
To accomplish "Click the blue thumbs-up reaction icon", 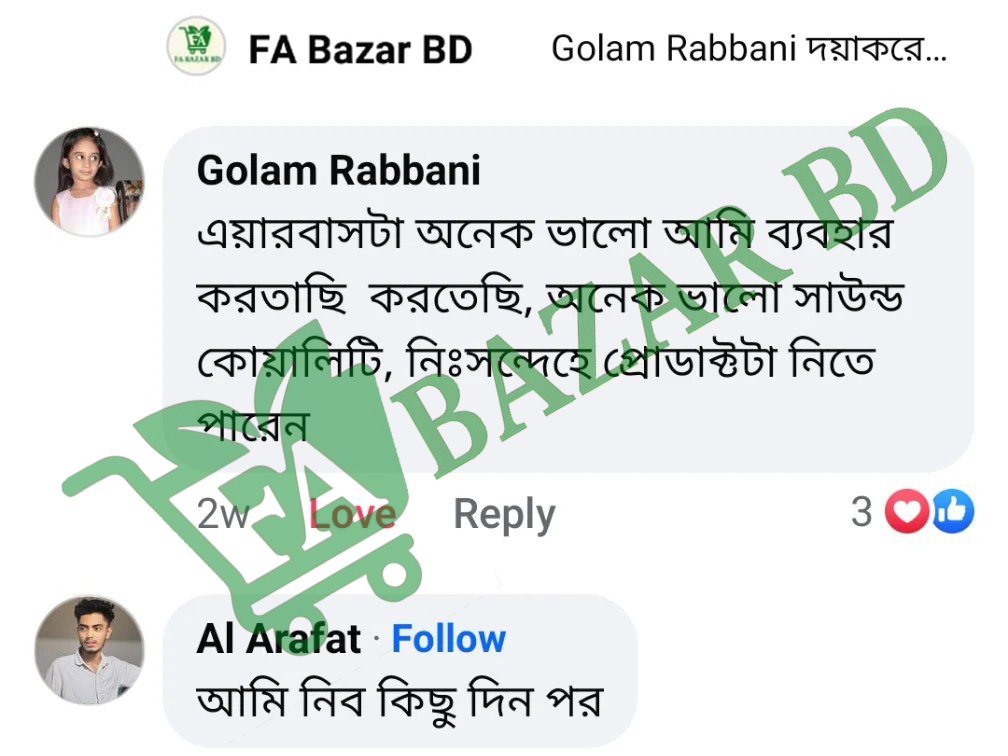I will tap(952, 513).
